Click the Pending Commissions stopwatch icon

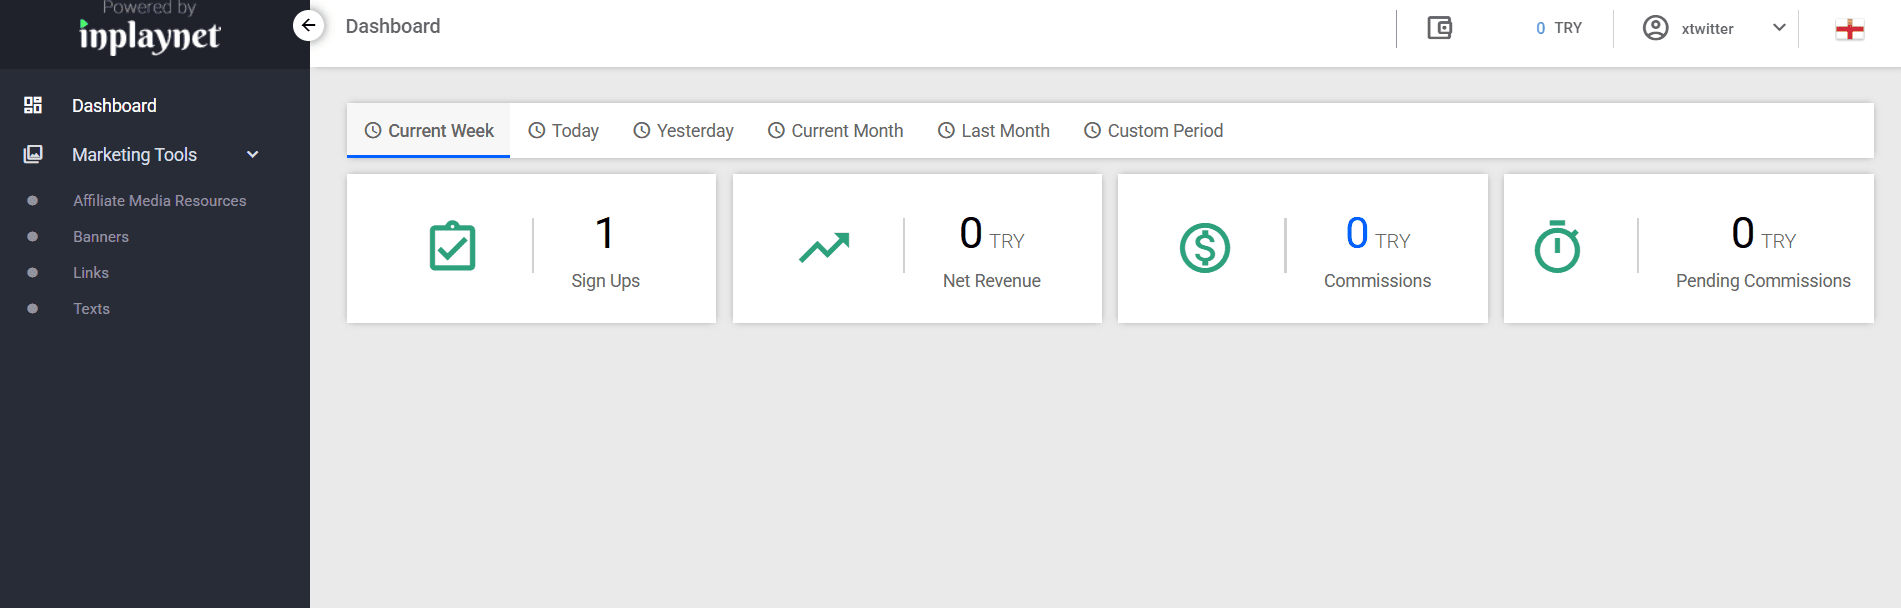click(1557, 246)
